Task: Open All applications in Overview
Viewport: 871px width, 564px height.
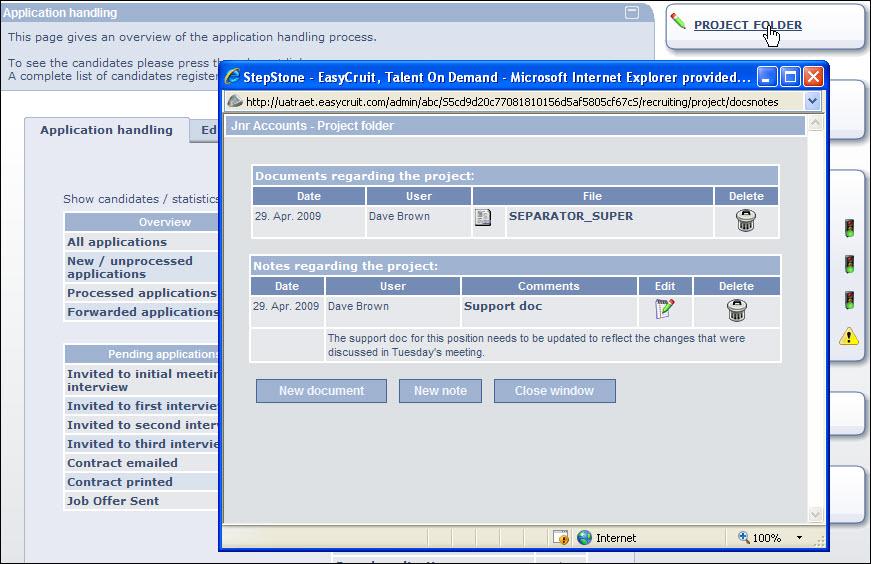Action: [117, 242]
